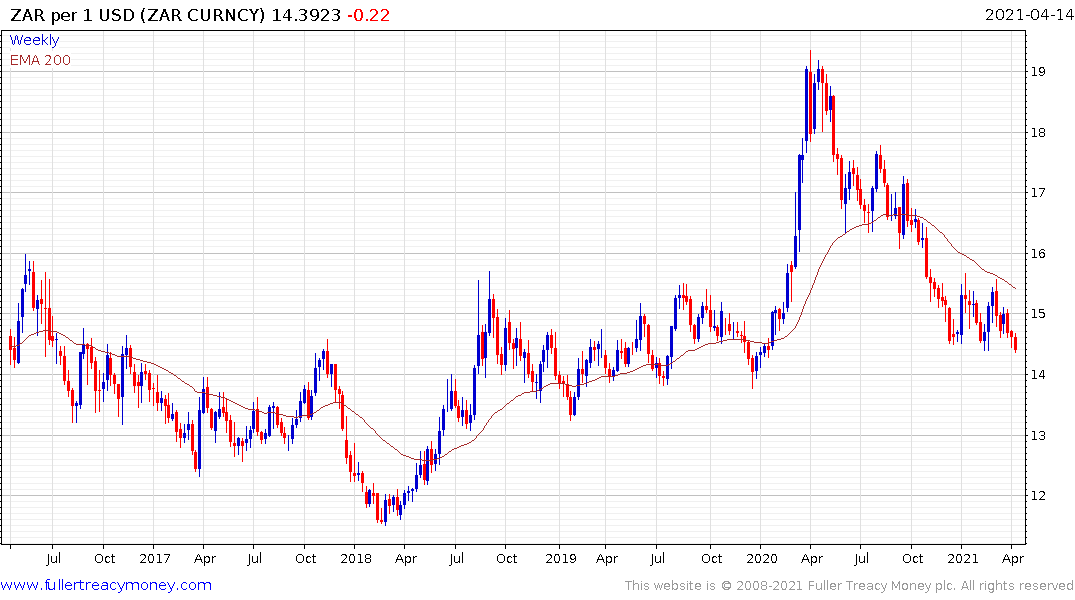Click the red change value -0.22
Screen dimensions: 1075x600
[x=369, y=15]
